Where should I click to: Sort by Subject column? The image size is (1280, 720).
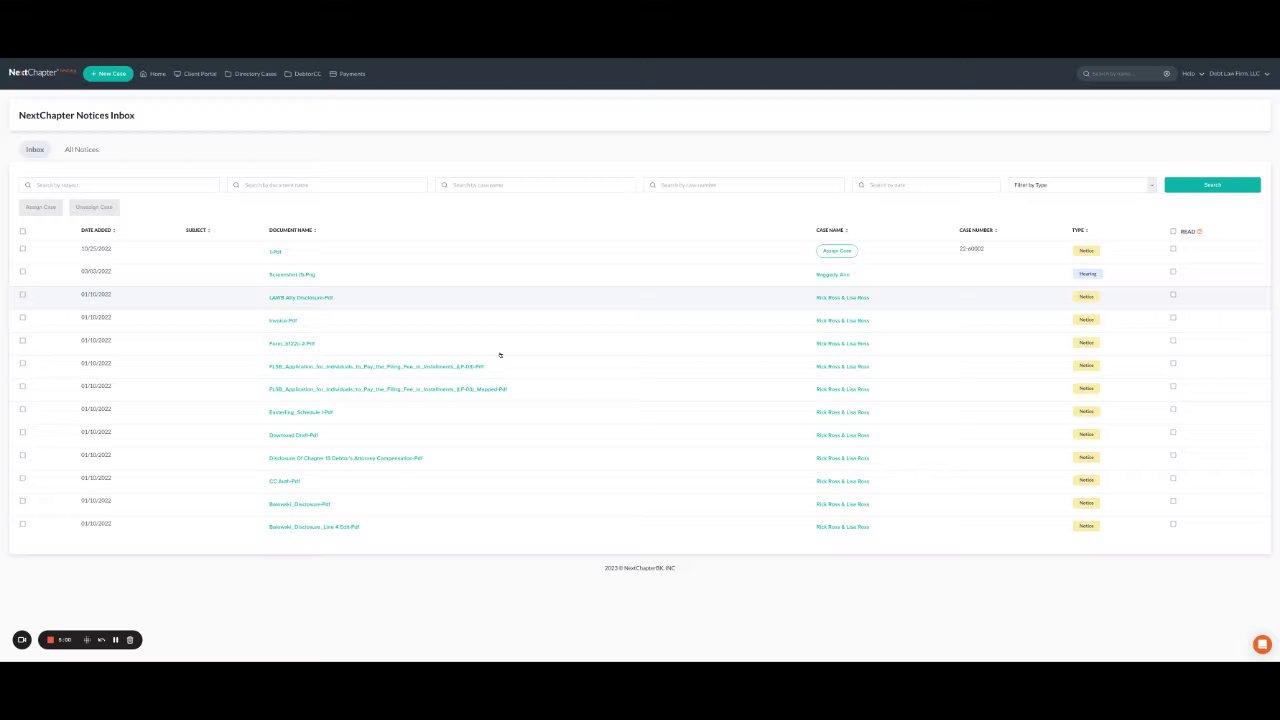(198, 230)
